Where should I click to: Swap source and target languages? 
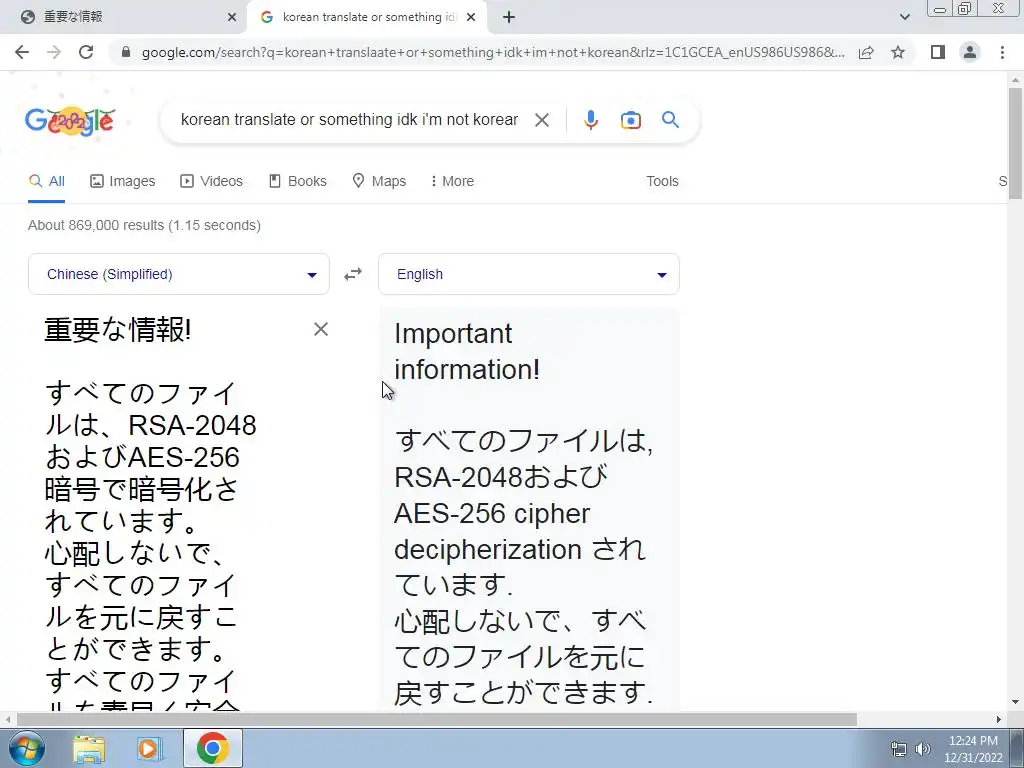(x=353, y=274)
